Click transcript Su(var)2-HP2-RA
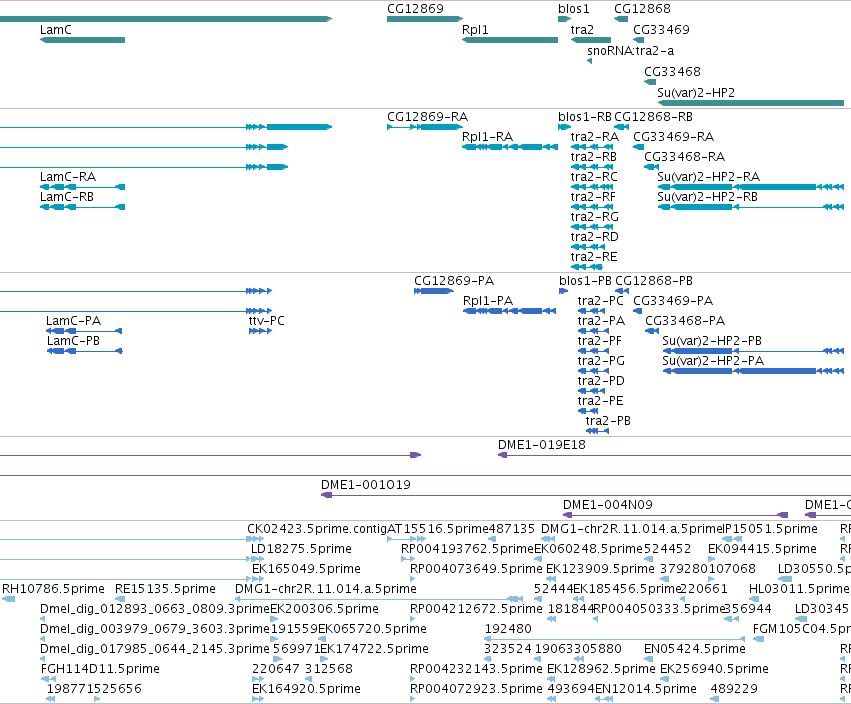Screen dimensions: 851x704 click(x=751, y=187)
